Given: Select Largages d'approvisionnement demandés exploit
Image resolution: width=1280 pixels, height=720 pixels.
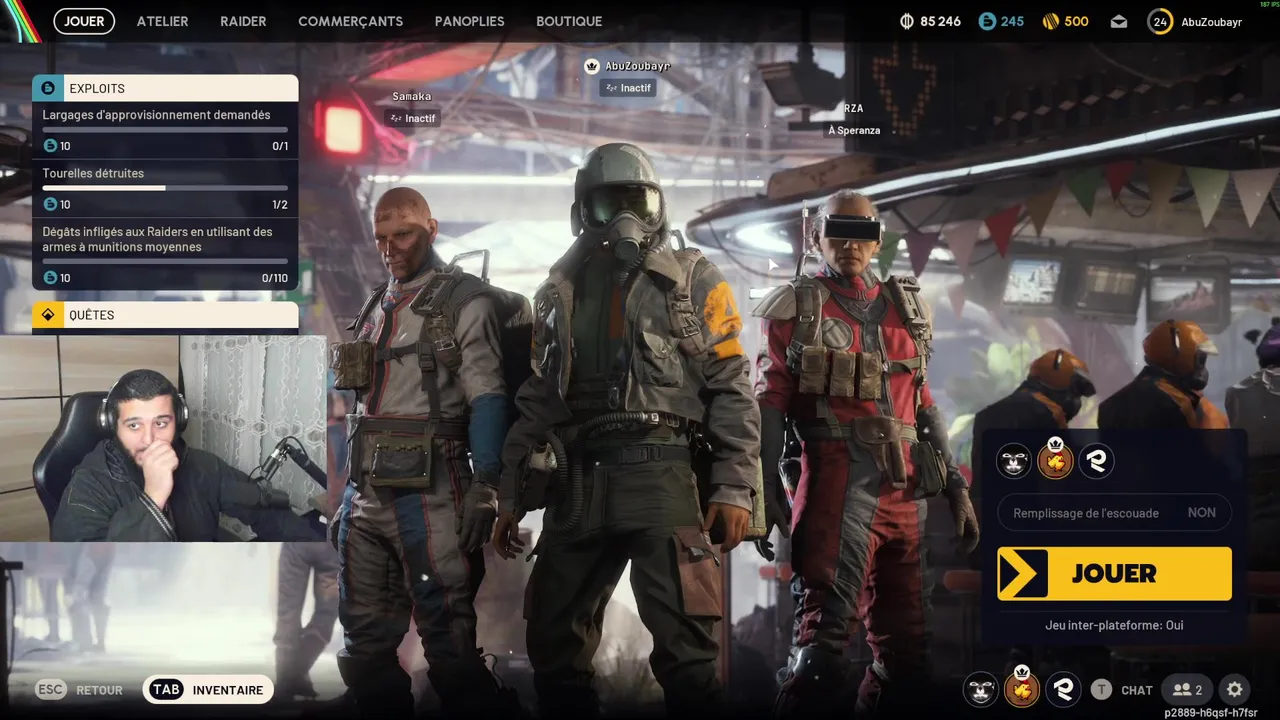Looking at the screenshot, I should tap(165, 131).
